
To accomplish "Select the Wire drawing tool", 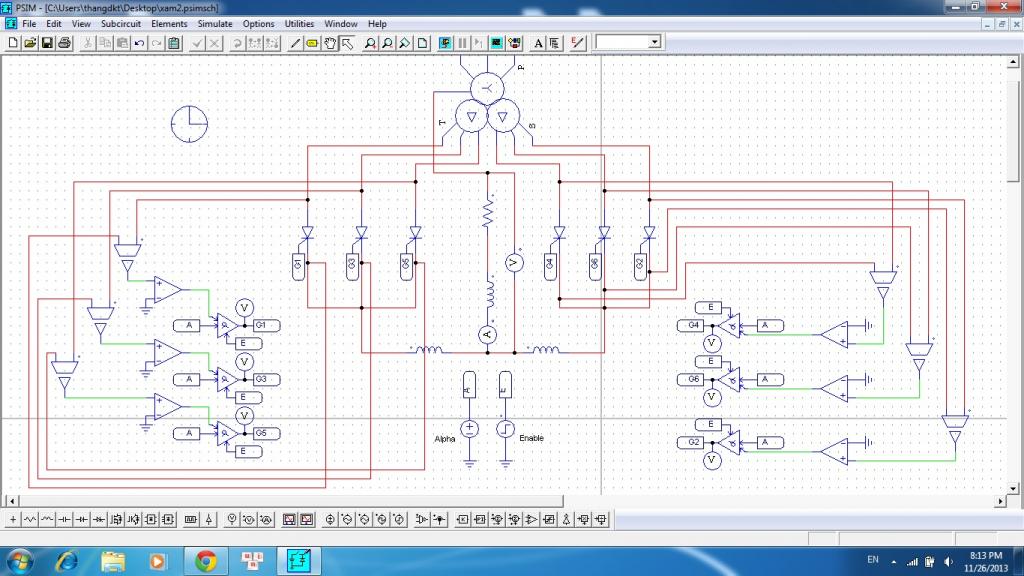I will pyautogui.click(x=295, y=43).
